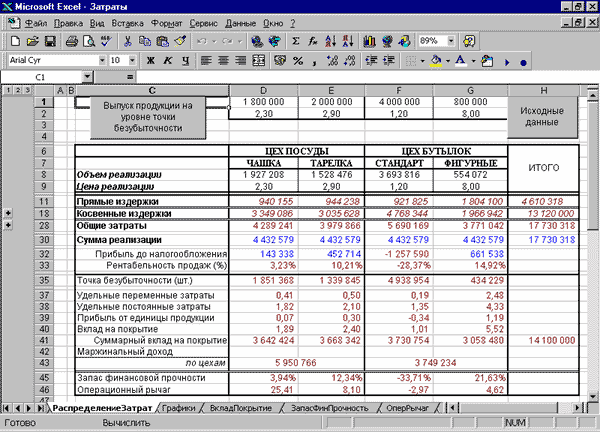Toggle Bold (Ж) formatting
This screenshot has width=600, height=432.
(x=150, y=61)
